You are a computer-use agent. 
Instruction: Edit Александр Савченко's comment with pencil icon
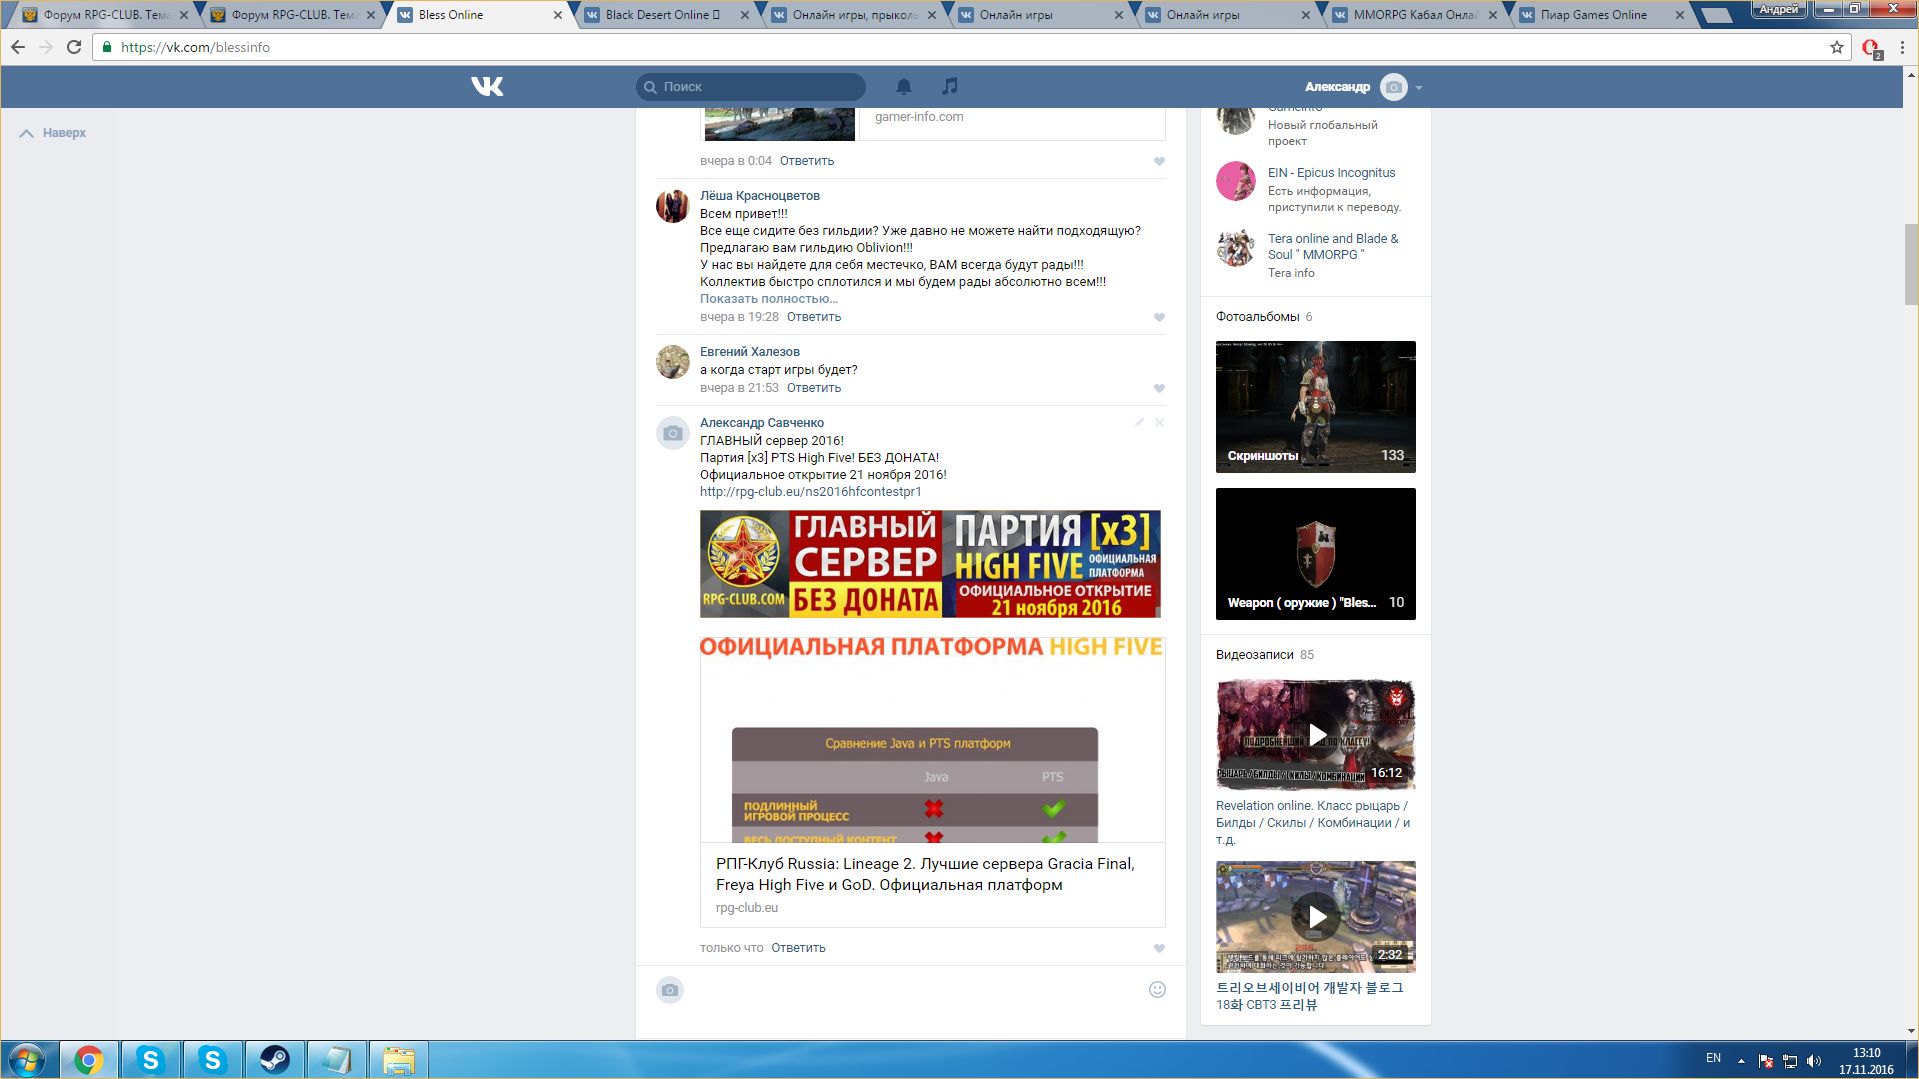[x=1139, y=423]
